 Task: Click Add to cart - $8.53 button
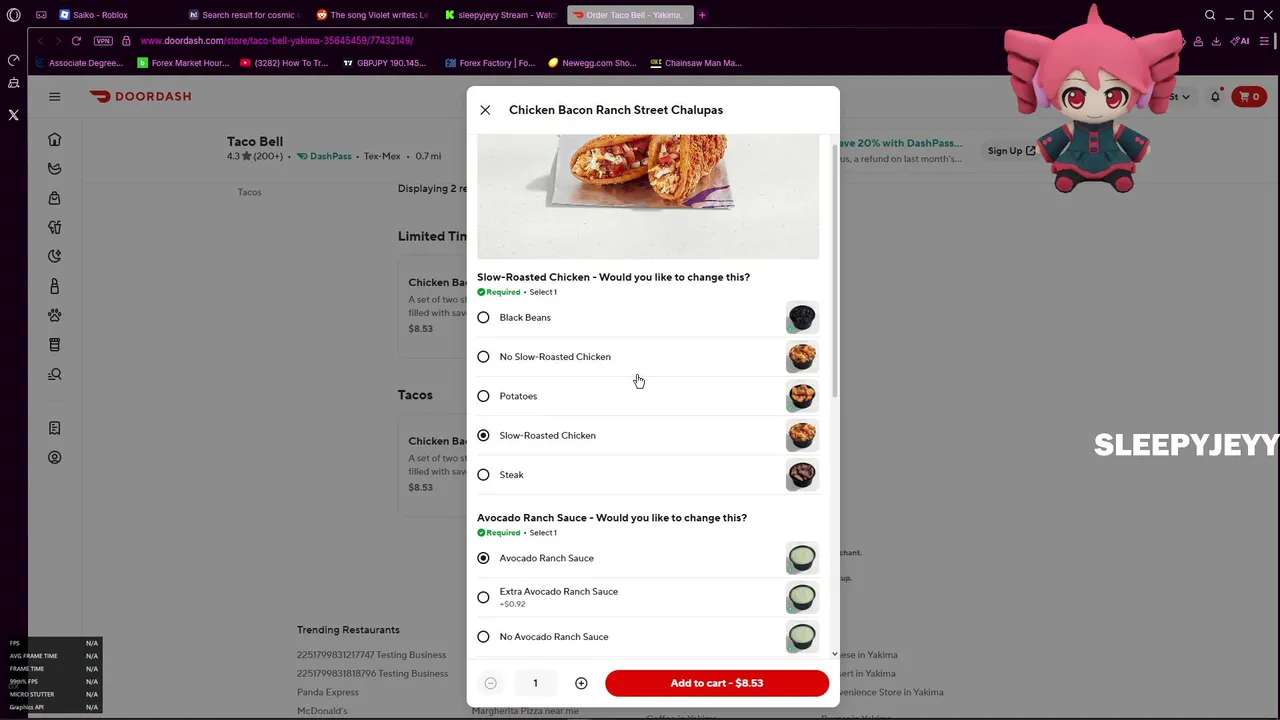point(717,683)
